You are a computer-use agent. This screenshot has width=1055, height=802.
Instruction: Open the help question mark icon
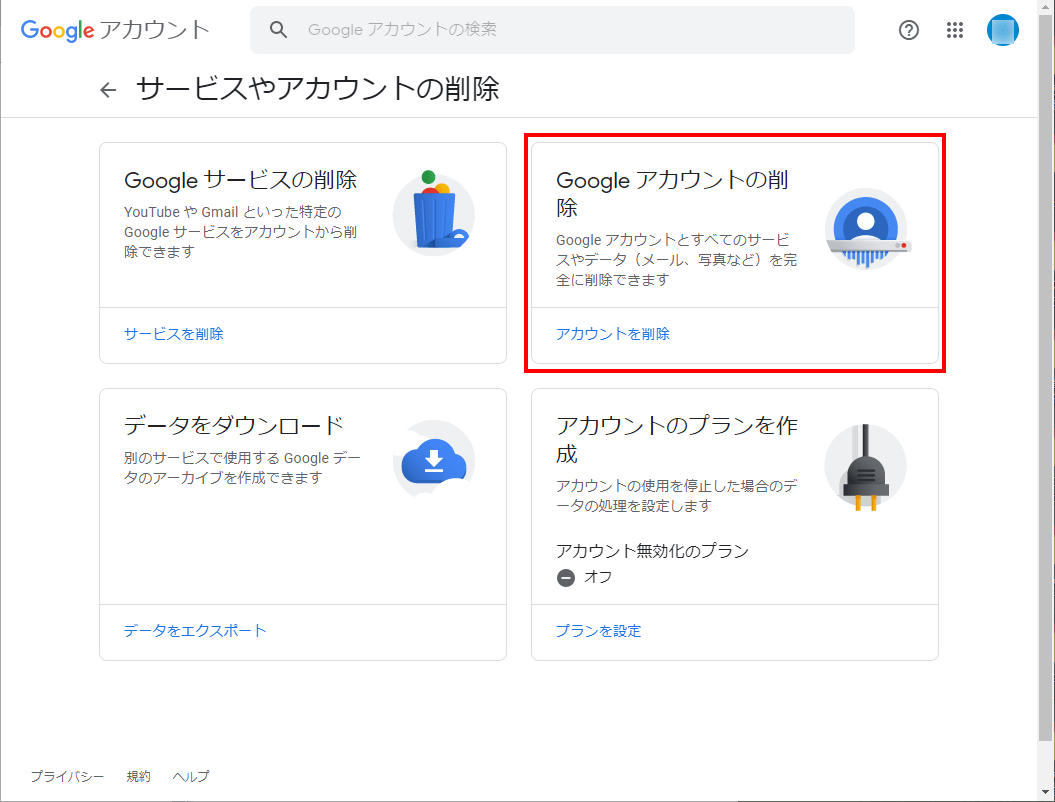pyautogui.click(x=908, y=30)
